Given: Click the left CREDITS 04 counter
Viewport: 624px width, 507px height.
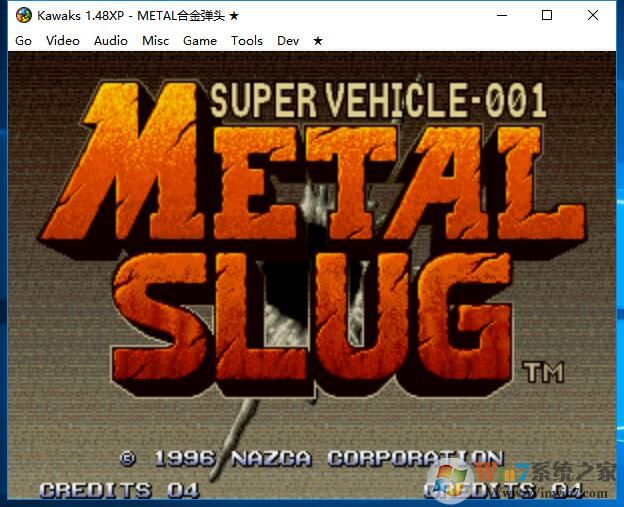Looking at the screenshot, I should point(119,490).
